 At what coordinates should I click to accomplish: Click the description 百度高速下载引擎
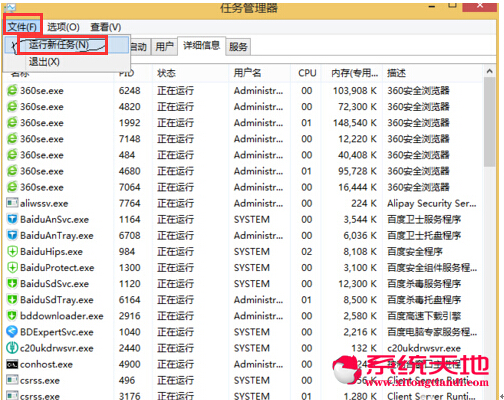point(424,316)
